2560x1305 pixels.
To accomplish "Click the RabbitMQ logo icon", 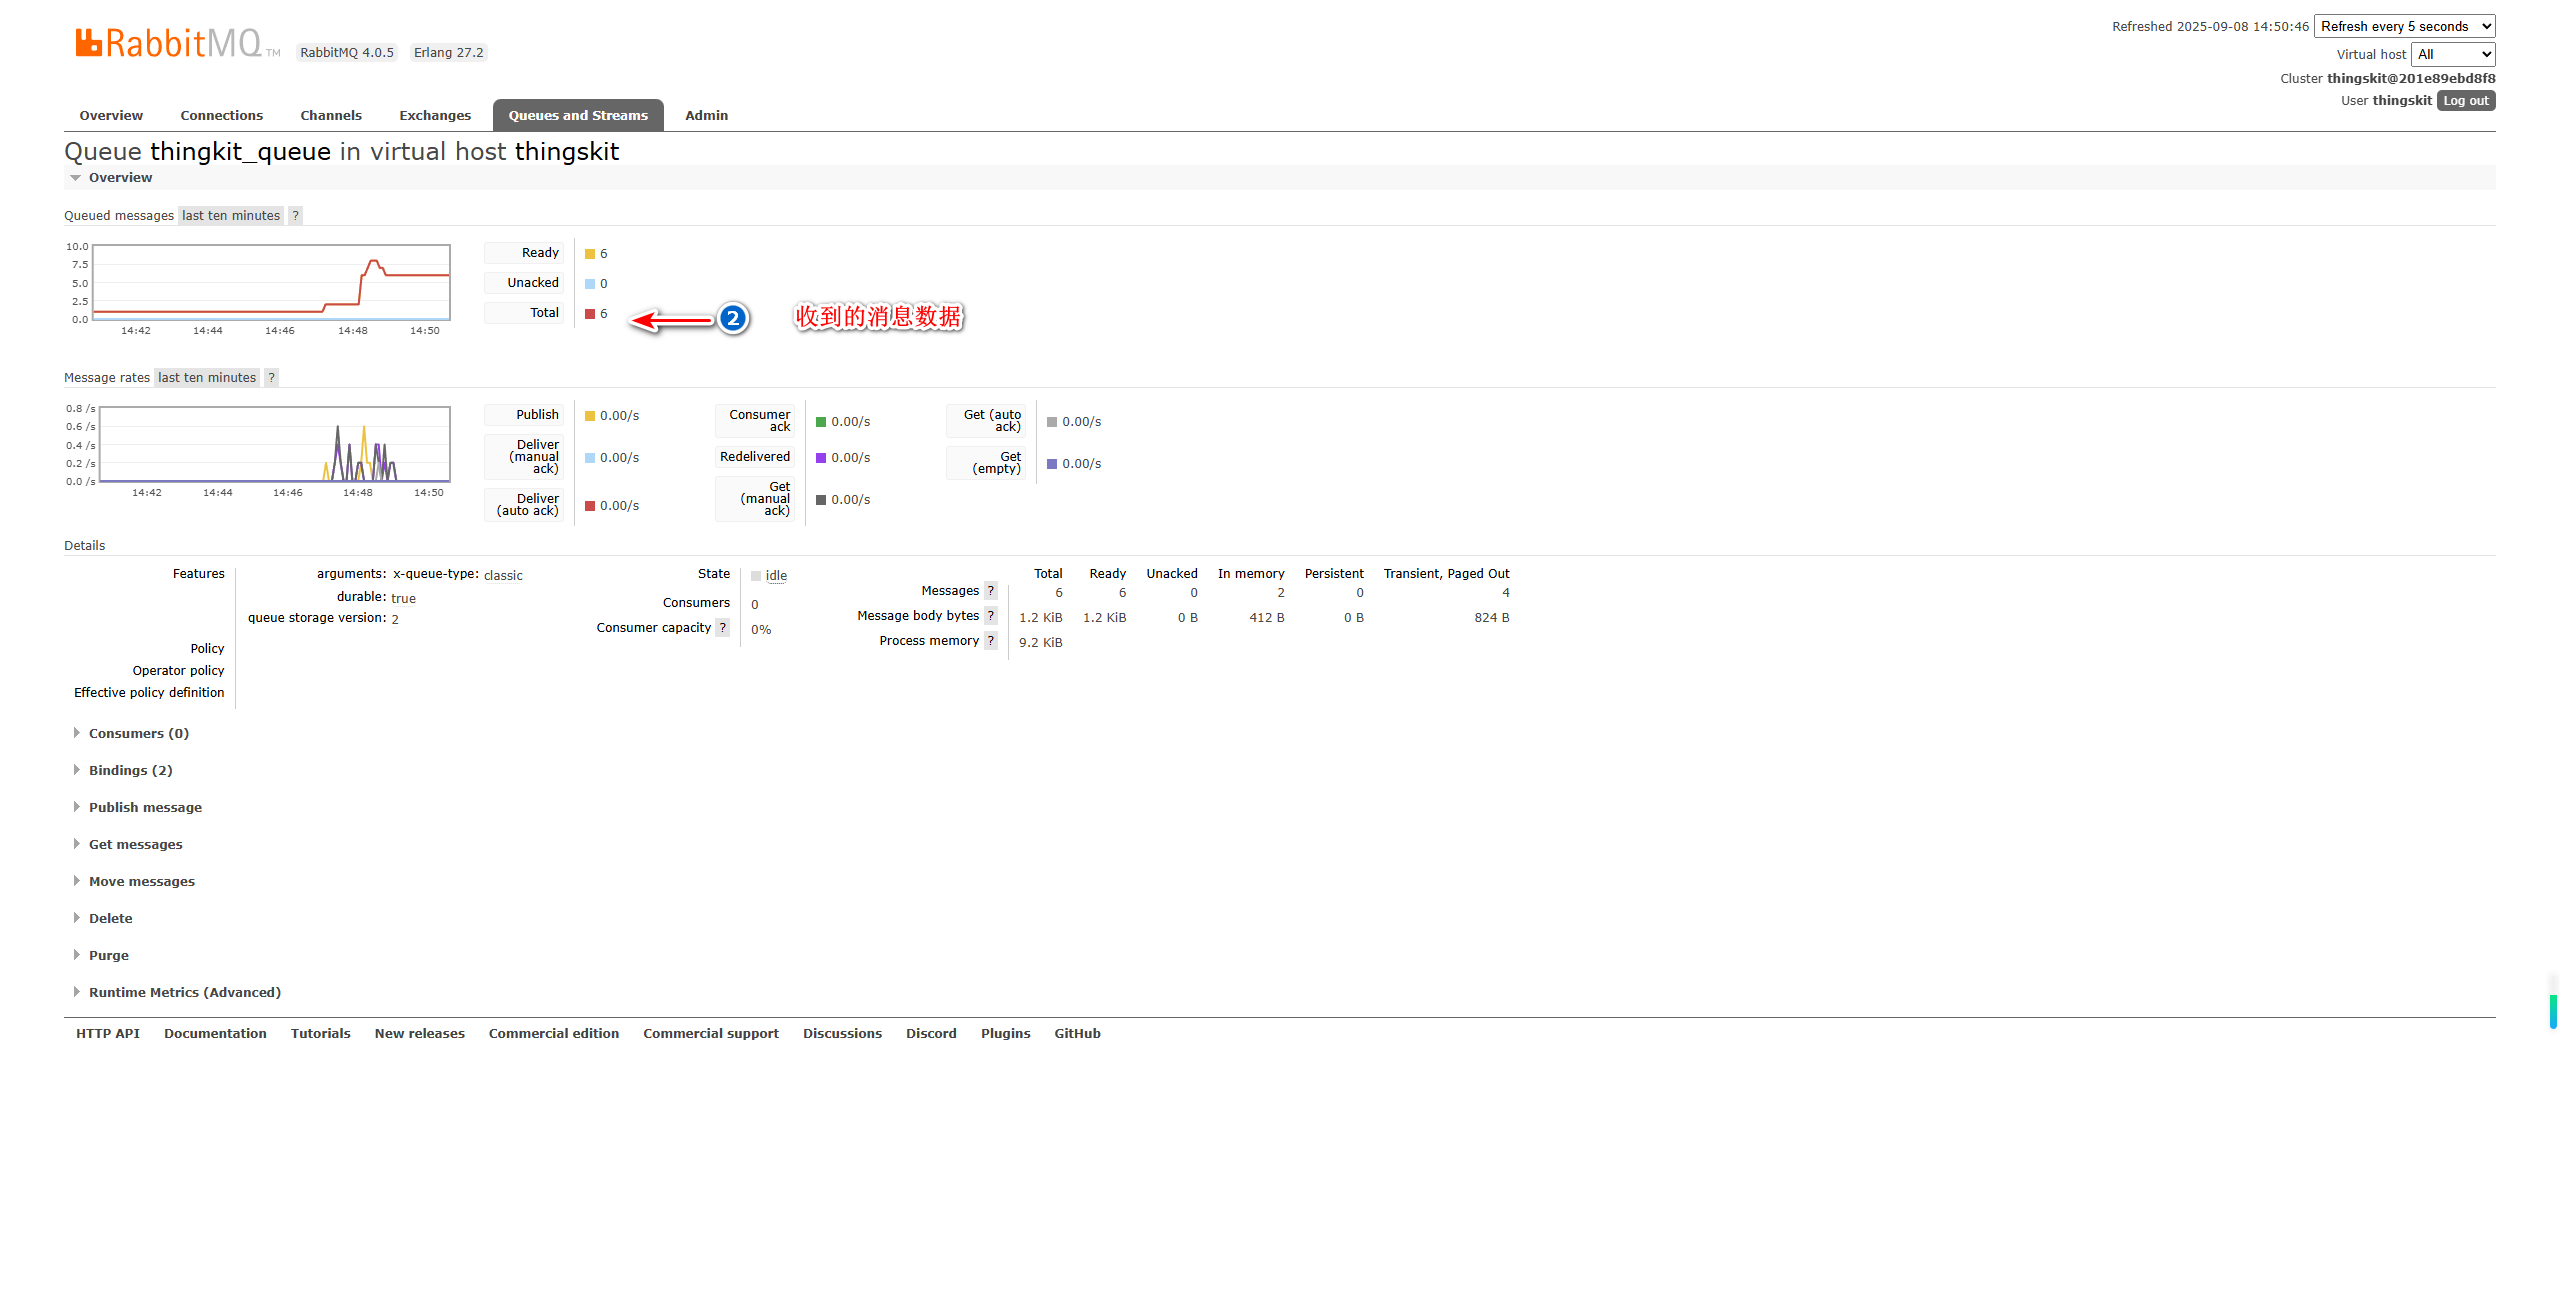I will 89,42.
